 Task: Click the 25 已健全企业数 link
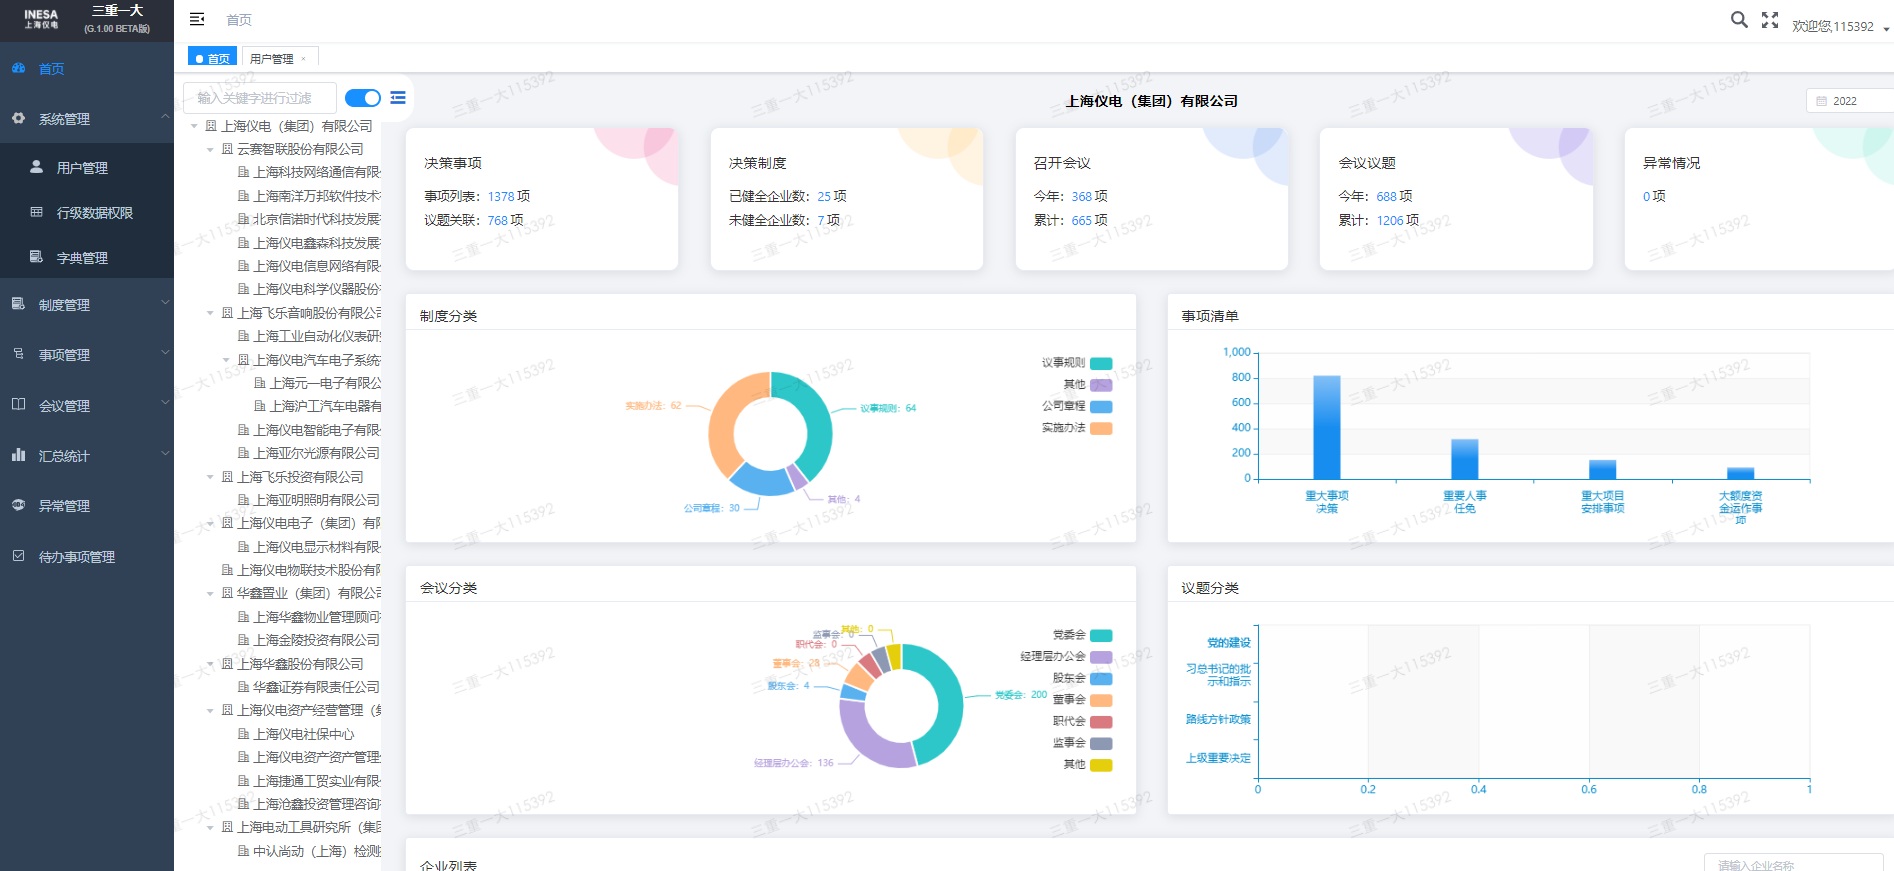[824, 196]
